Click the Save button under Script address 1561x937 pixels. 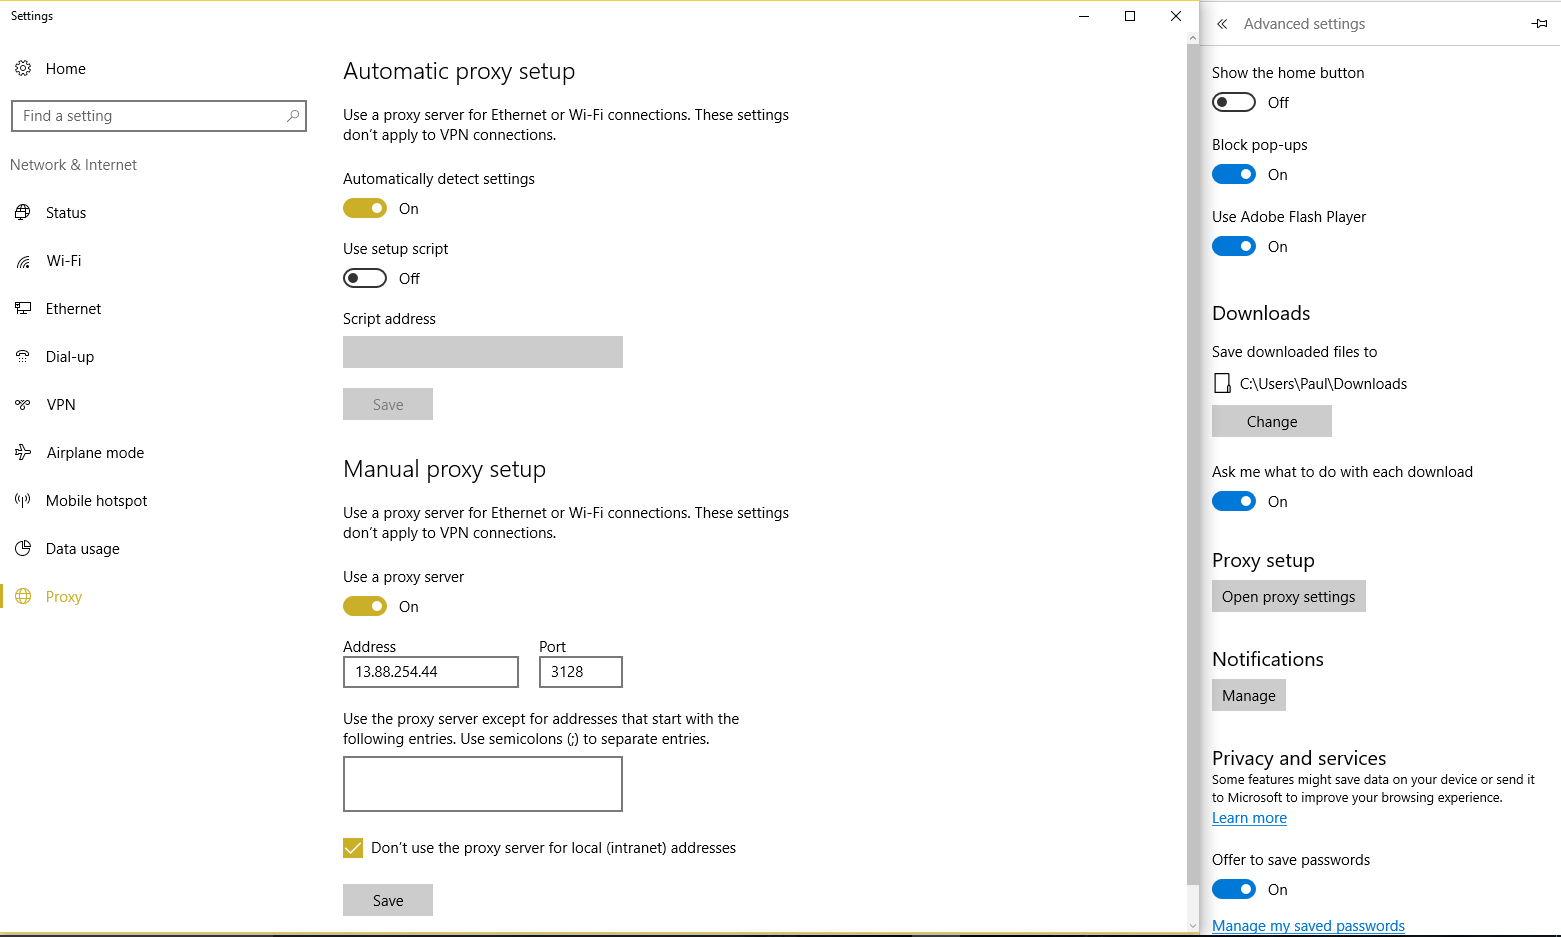point(388,404)
